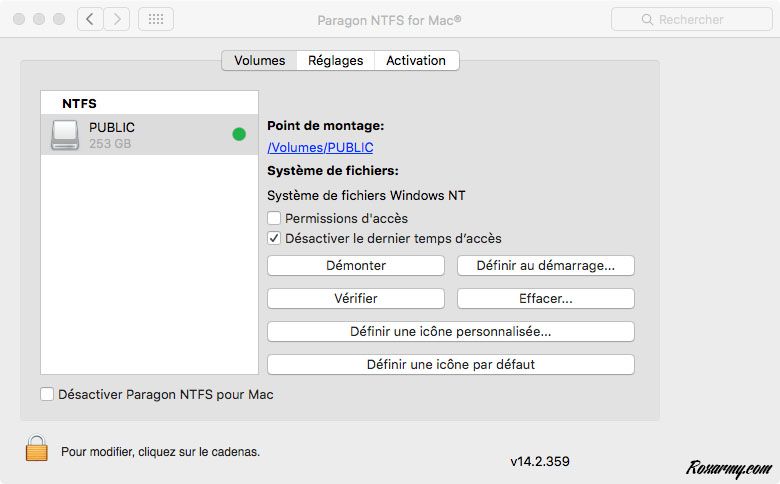Click Définir au démarrage... button

click(545, 266)
